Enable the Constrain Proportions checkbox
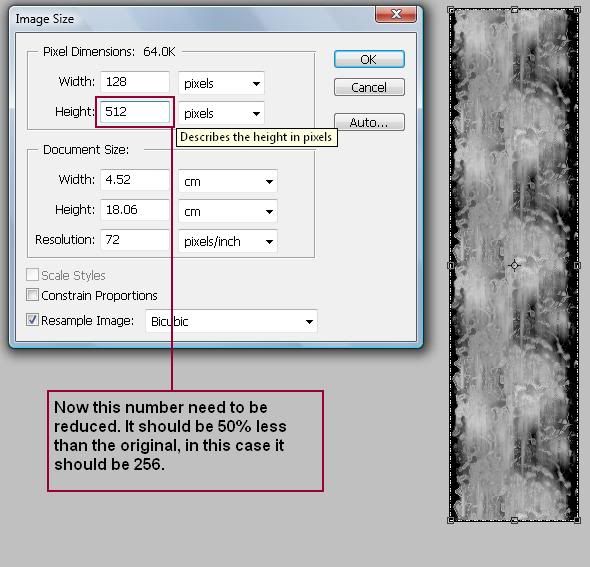 pos(32,295)
